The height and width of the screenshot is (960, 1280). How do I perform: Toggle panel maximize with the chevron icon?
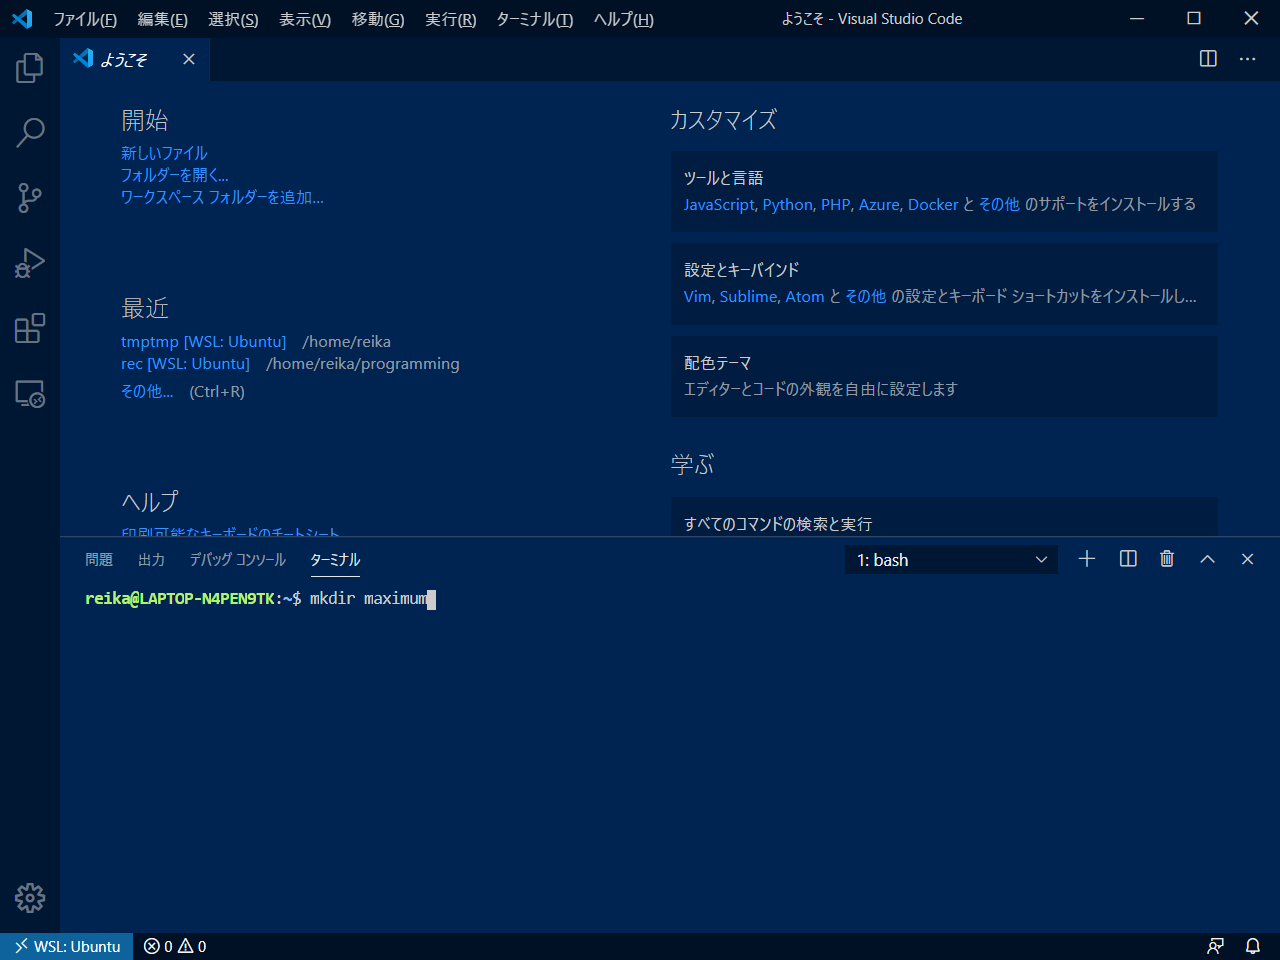1207,559
